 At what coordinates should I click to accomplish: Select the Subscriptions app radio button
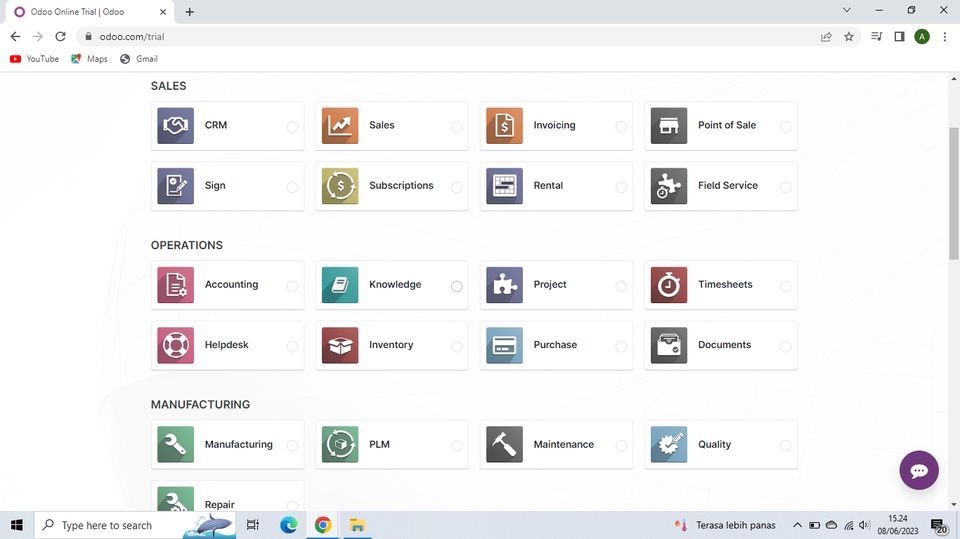pos(457,187)
